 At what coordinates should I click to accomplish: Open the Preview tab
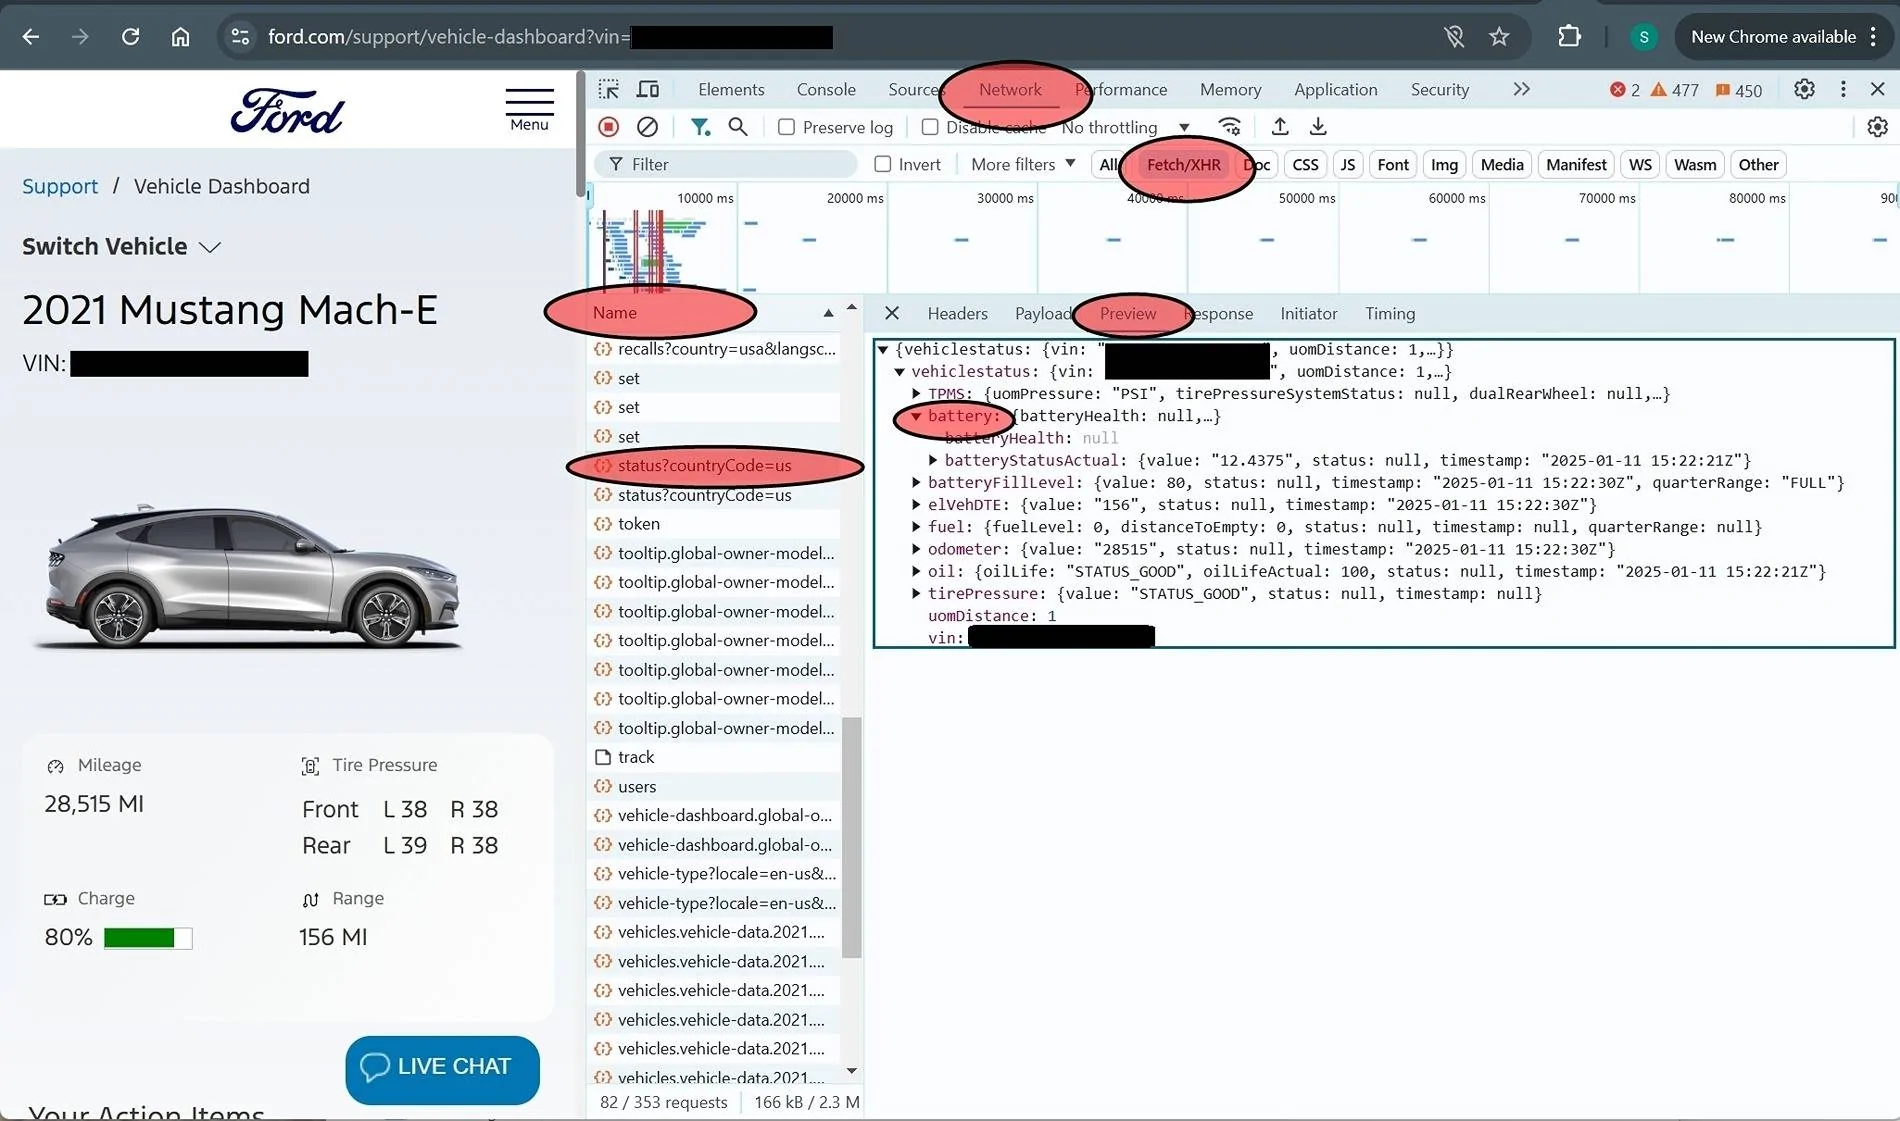coord(1128,313)
